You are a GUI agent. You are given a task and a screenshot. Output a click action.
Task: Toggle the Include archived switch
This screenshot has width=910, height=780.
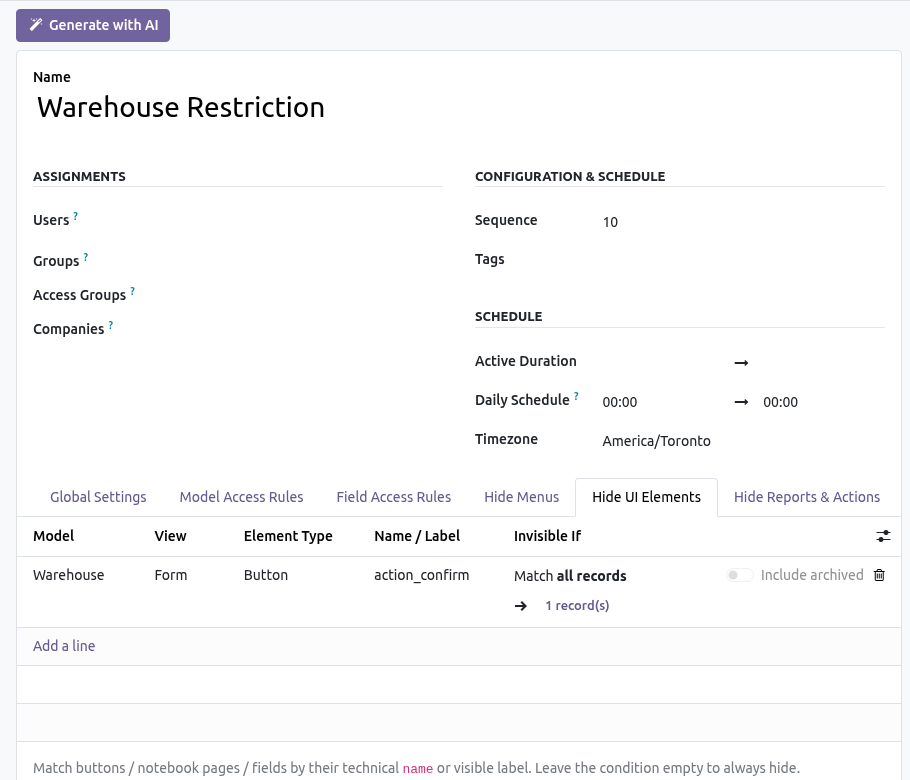click(x=739, y=575)
